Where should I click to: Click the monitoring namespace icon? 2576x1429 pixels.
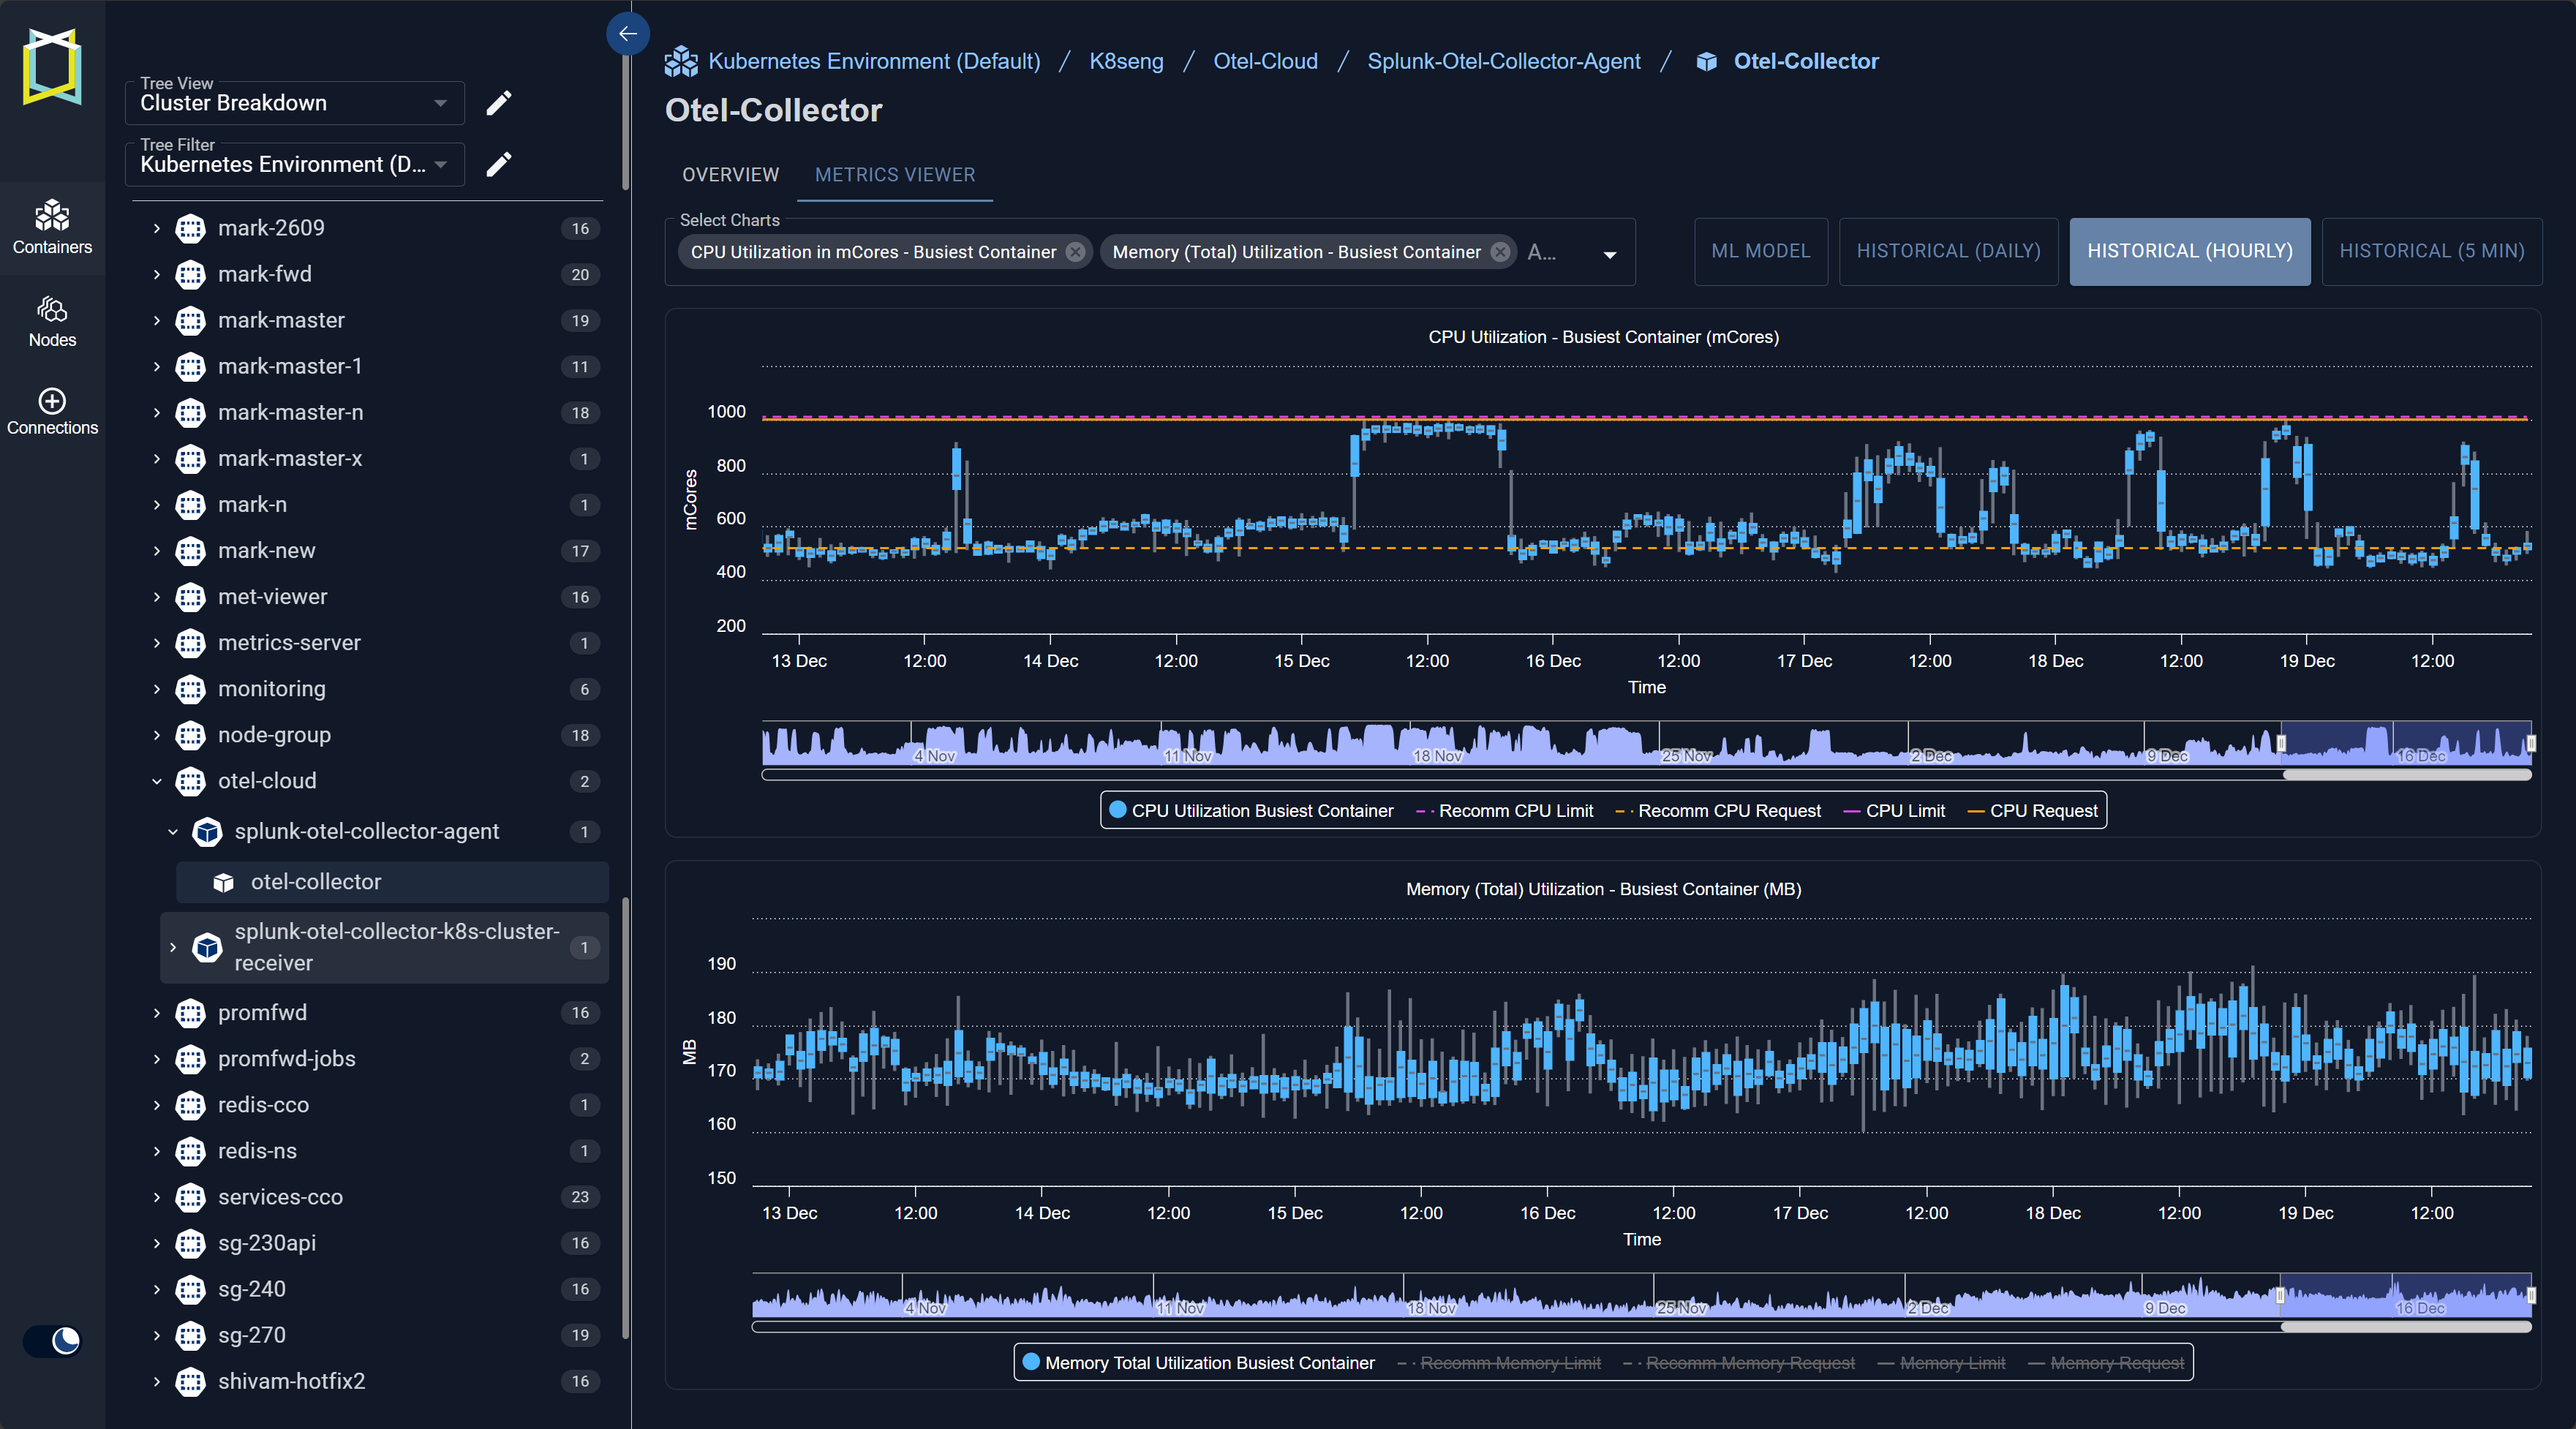coord(190,689)
